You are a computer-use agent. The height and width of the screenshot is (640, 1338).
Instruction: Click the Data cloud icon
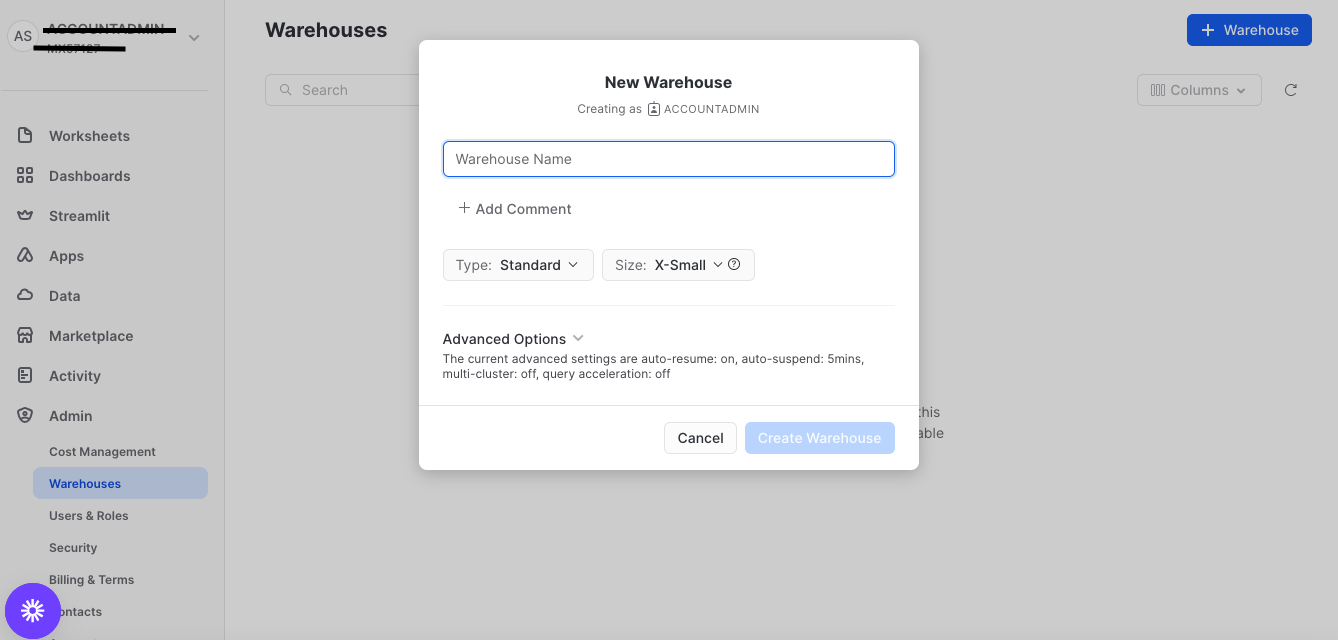[x=25, y=296]
